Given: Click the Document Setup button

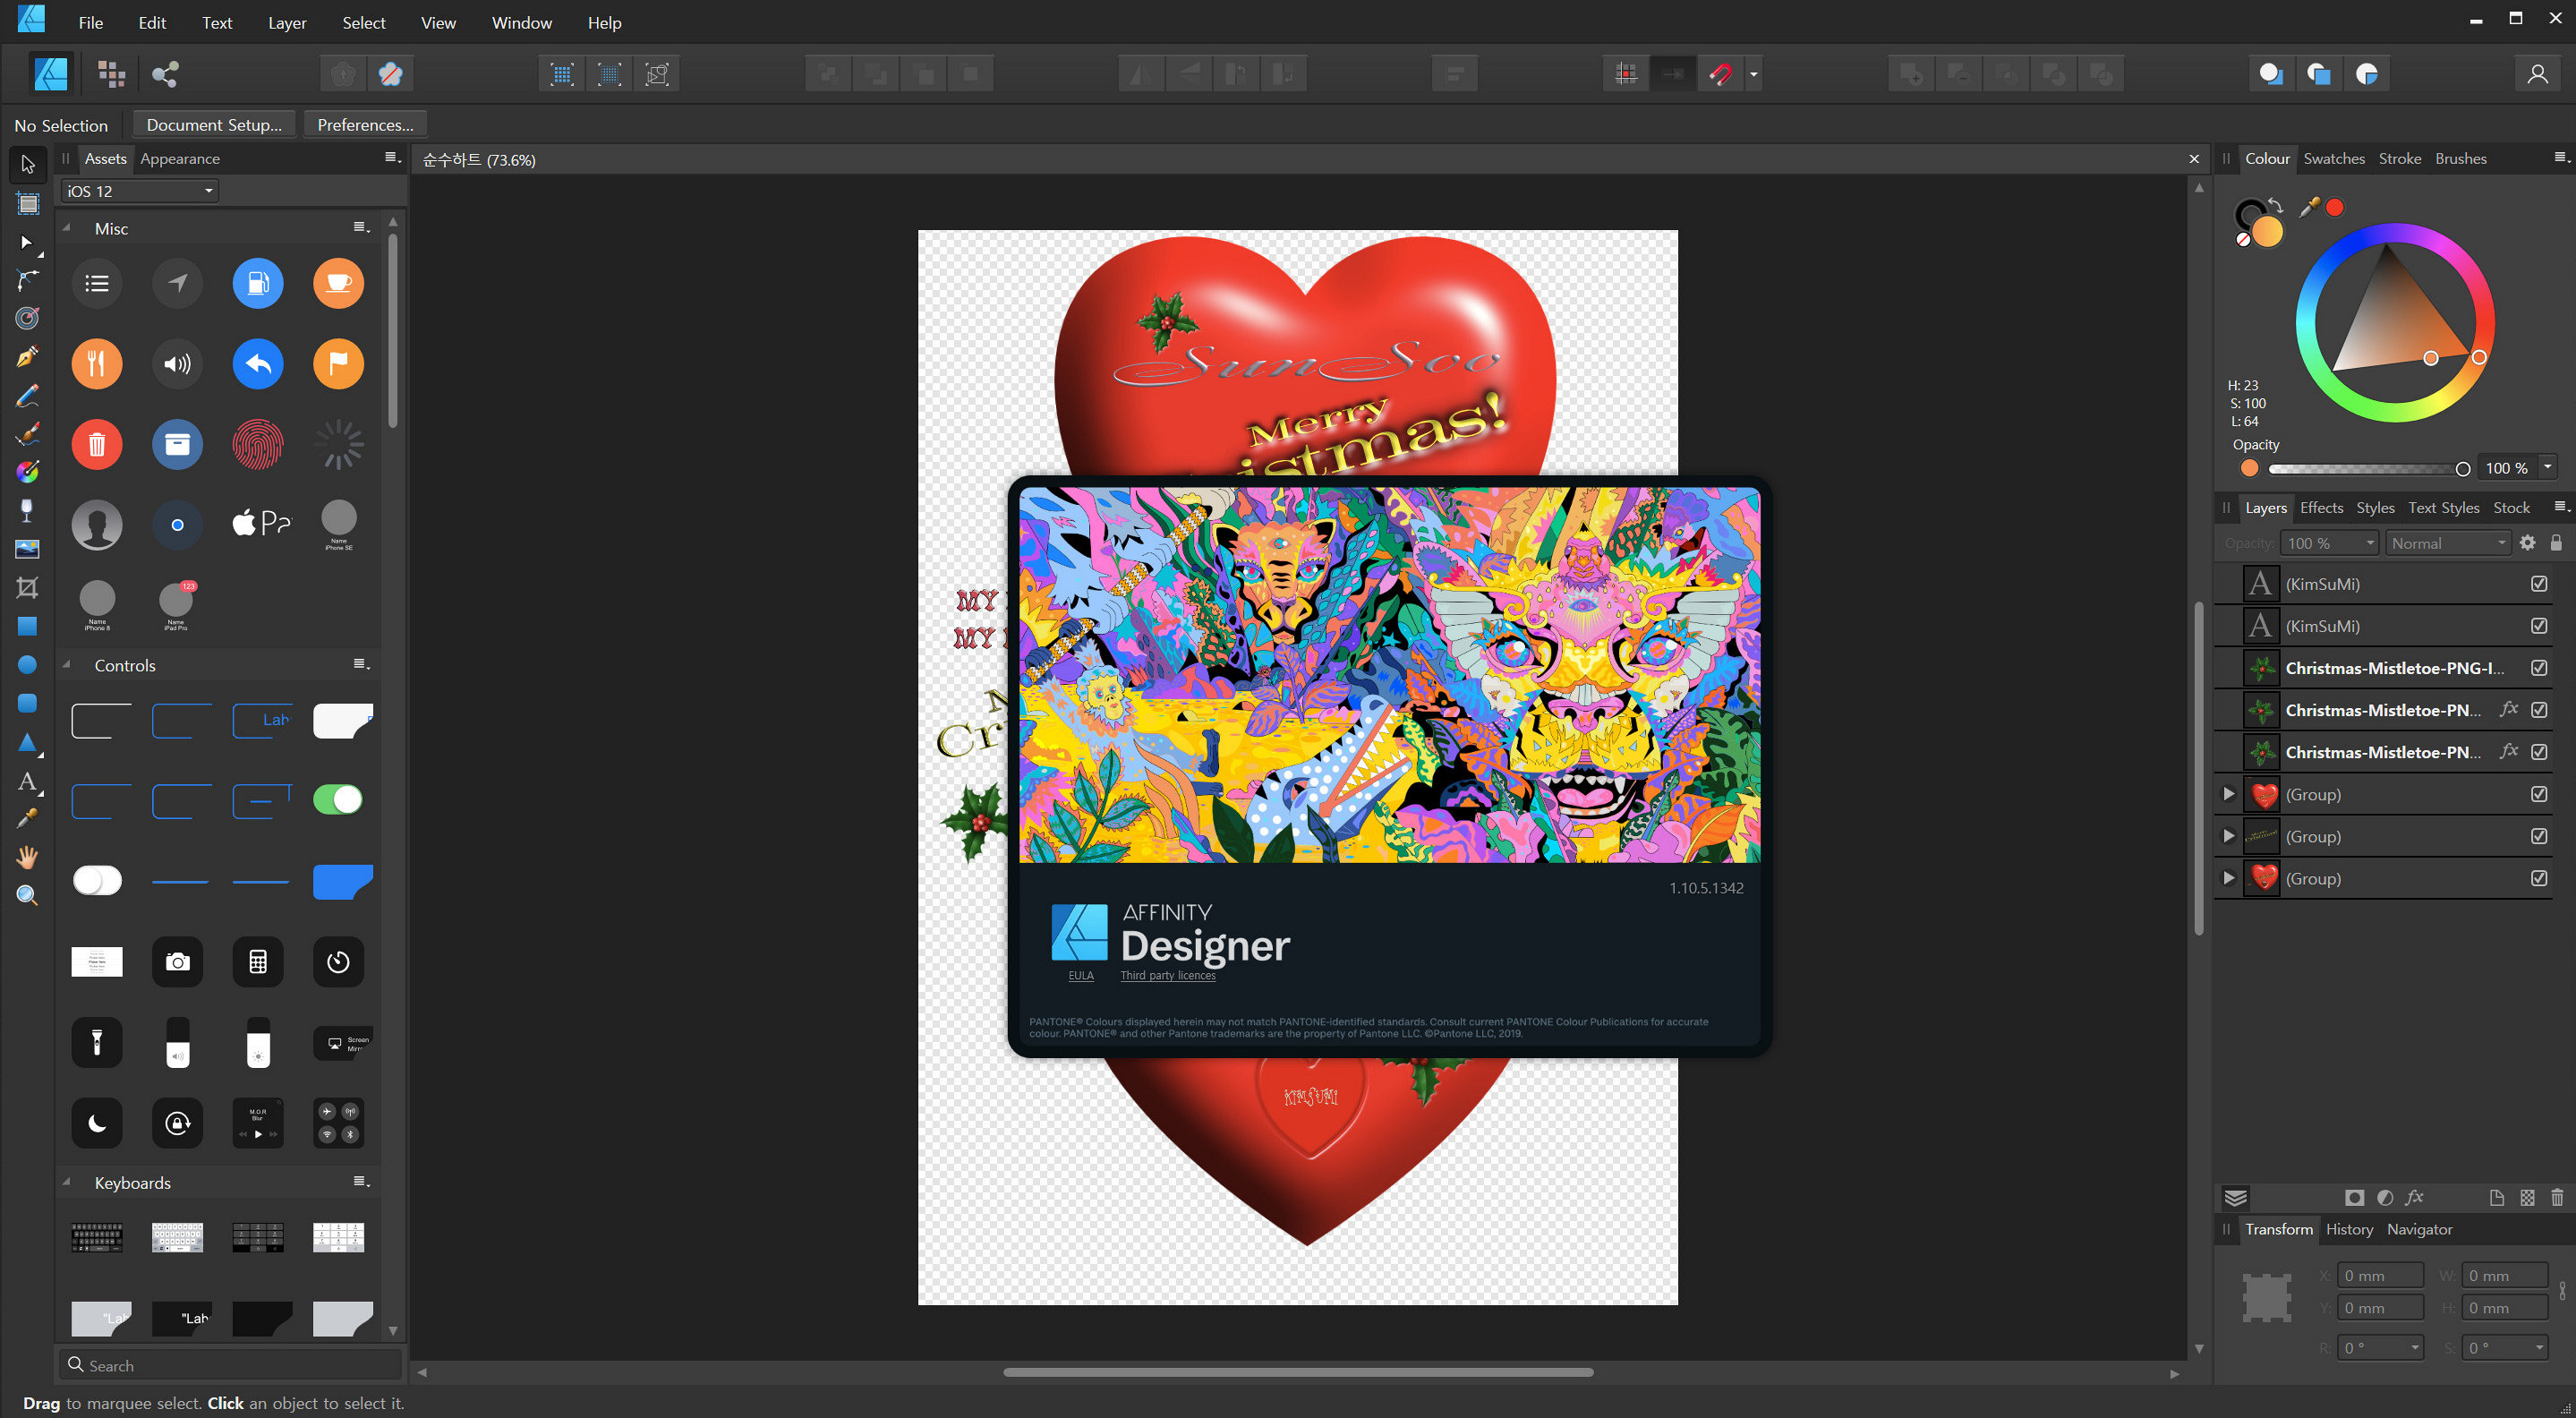Looking at the screenshot, I should (214, 125).
